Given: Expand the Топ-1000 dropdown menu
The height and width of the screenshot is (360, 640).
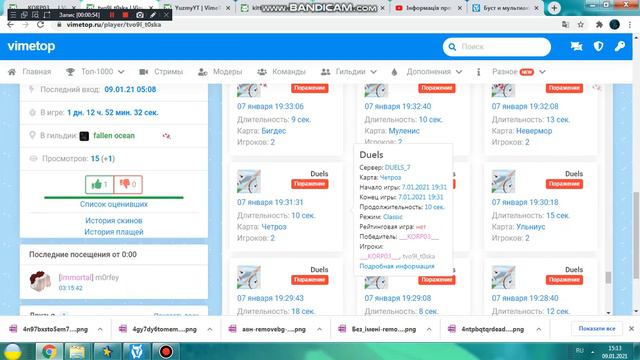Looking at the screenshot, I should tap(95, 72).
